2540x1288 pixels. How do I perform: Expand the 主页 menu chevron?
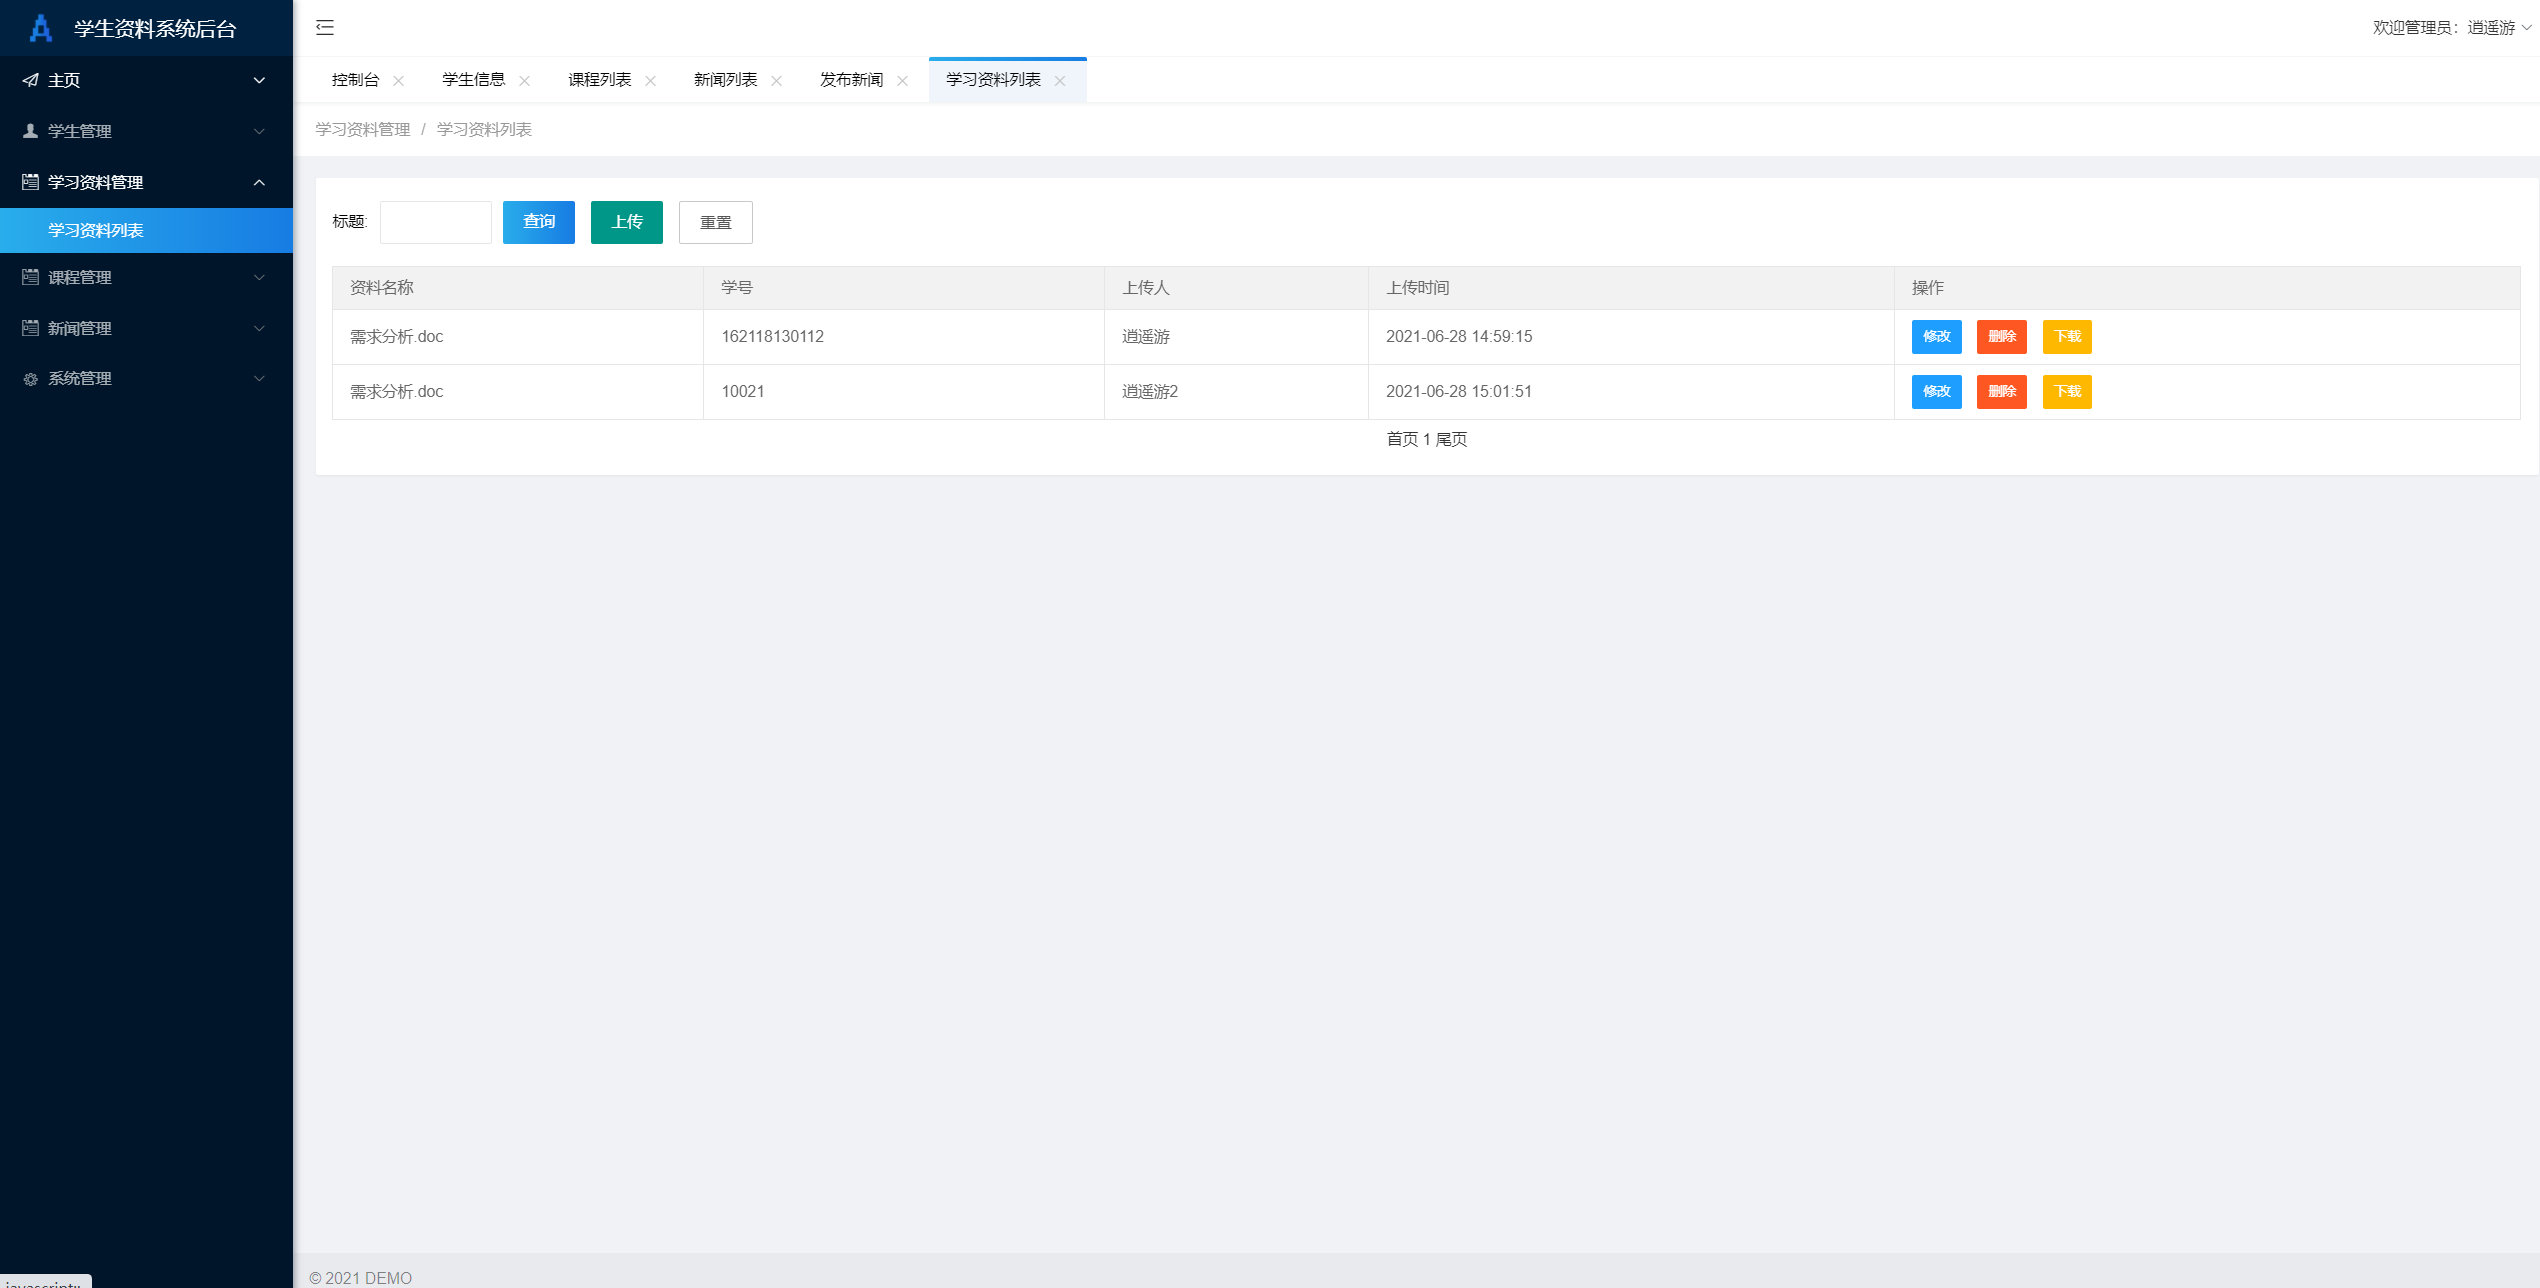click(259, 80)
